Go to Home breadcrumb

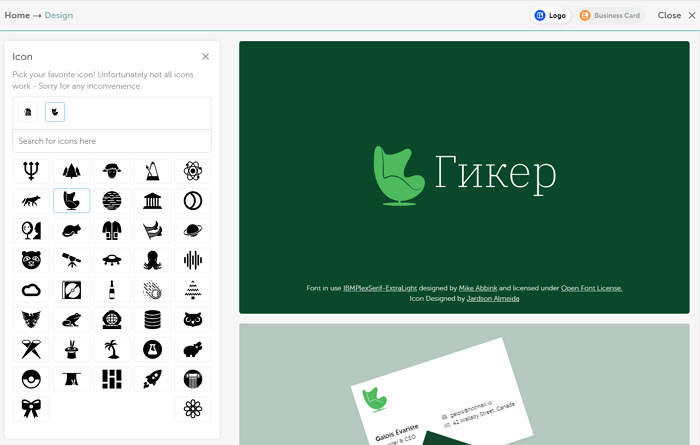point(17,15)
